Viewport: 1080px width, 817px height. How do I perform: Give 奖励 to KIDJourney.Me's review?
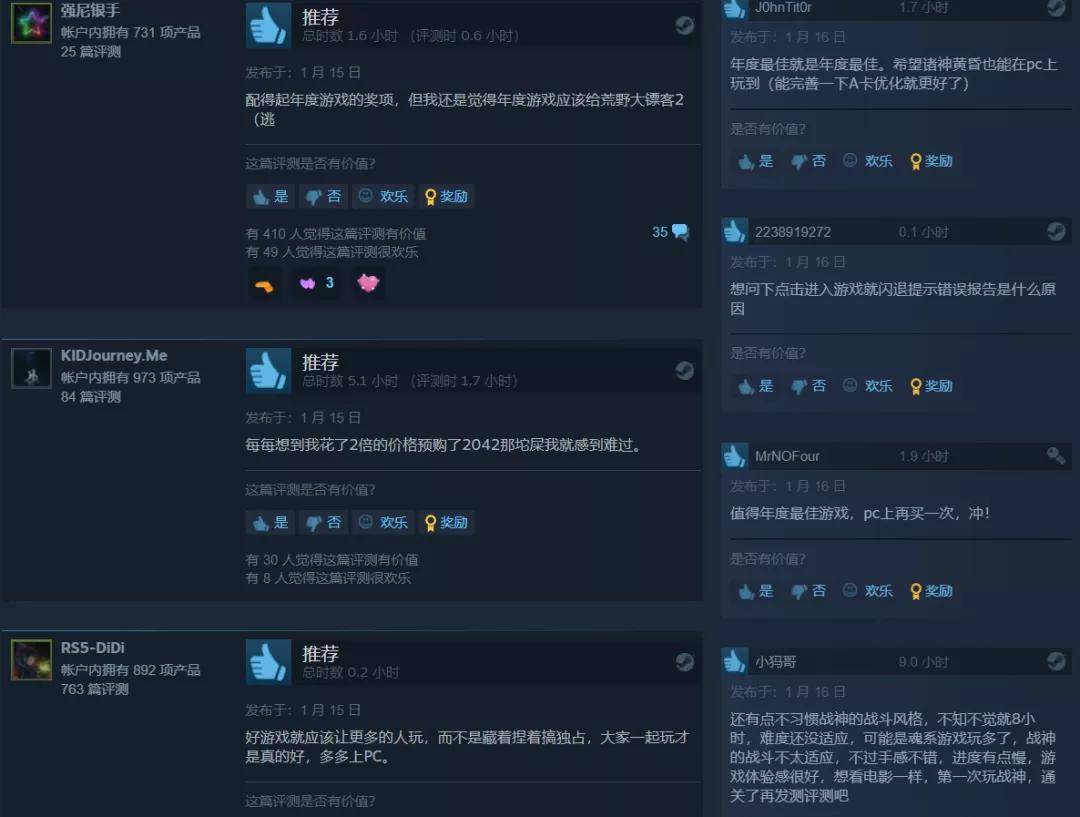click(446, 523)
